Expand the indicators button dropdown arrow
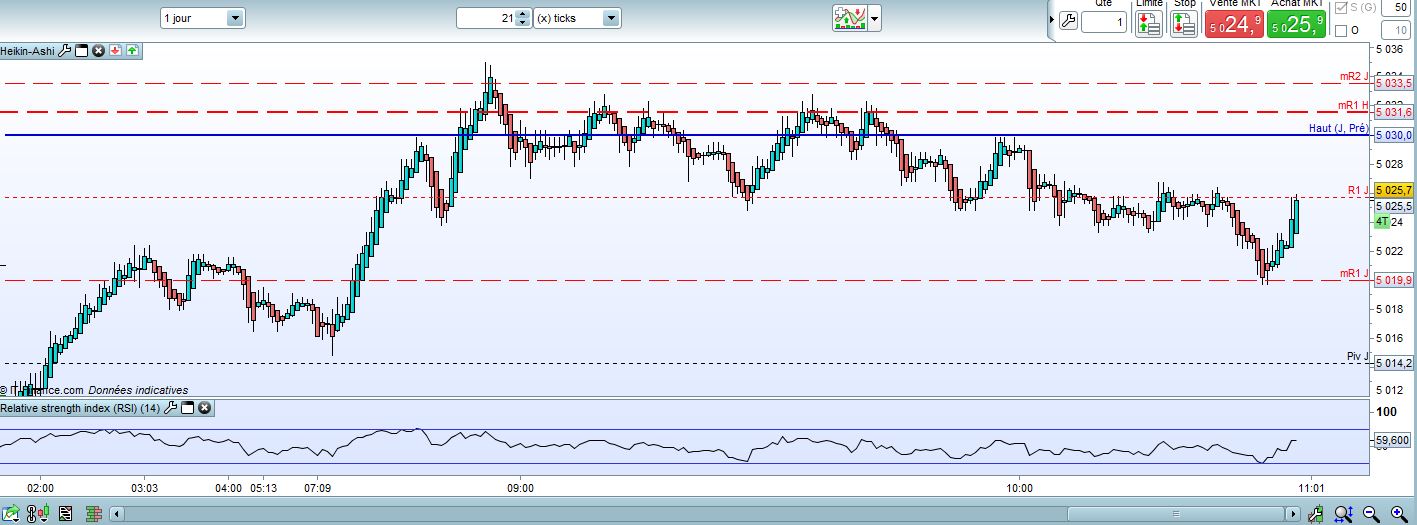 tap(875, 18)
